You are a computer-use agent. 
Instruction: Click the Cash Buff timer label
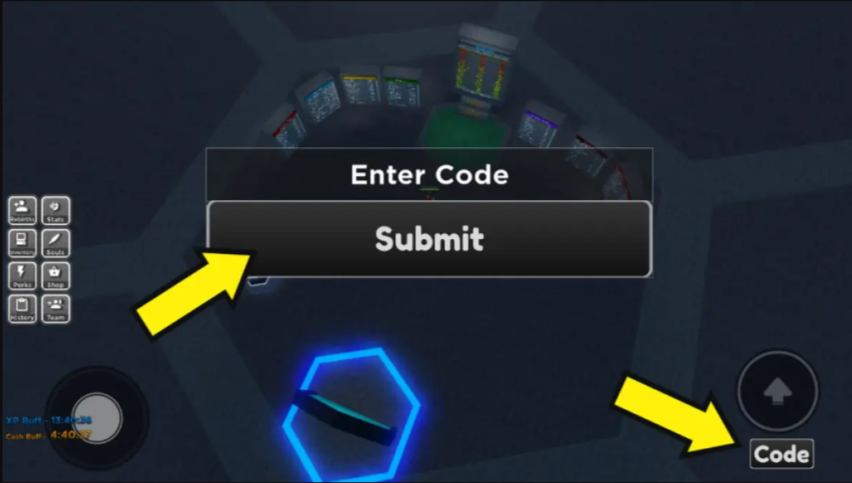tap(49, 435)
